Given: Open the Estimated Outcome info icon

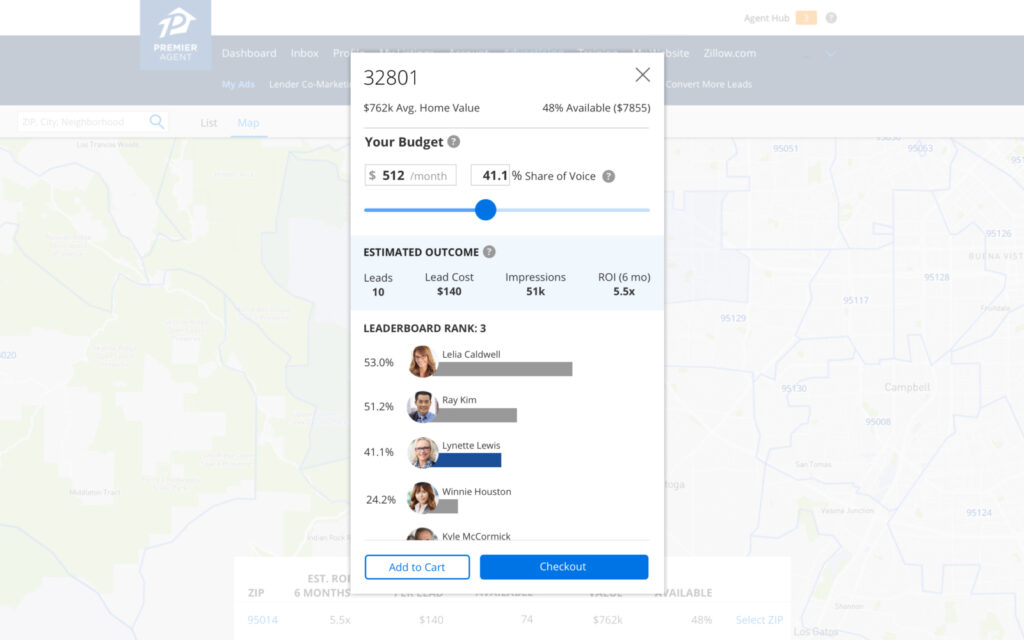Looking at the screenshot, I should pyautogui.click(x=487, y=251).
